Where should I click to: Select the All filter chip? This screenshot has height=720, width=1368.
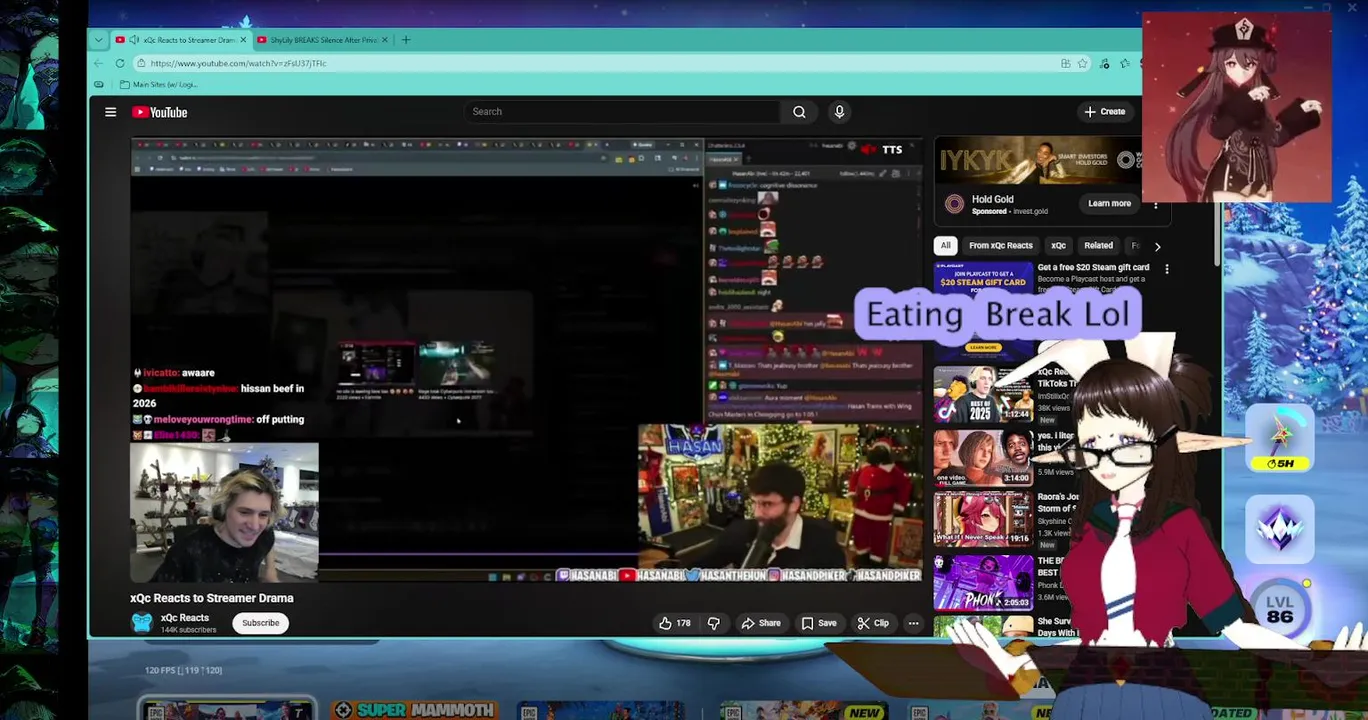pyautogui.click(x=945, y=245)
